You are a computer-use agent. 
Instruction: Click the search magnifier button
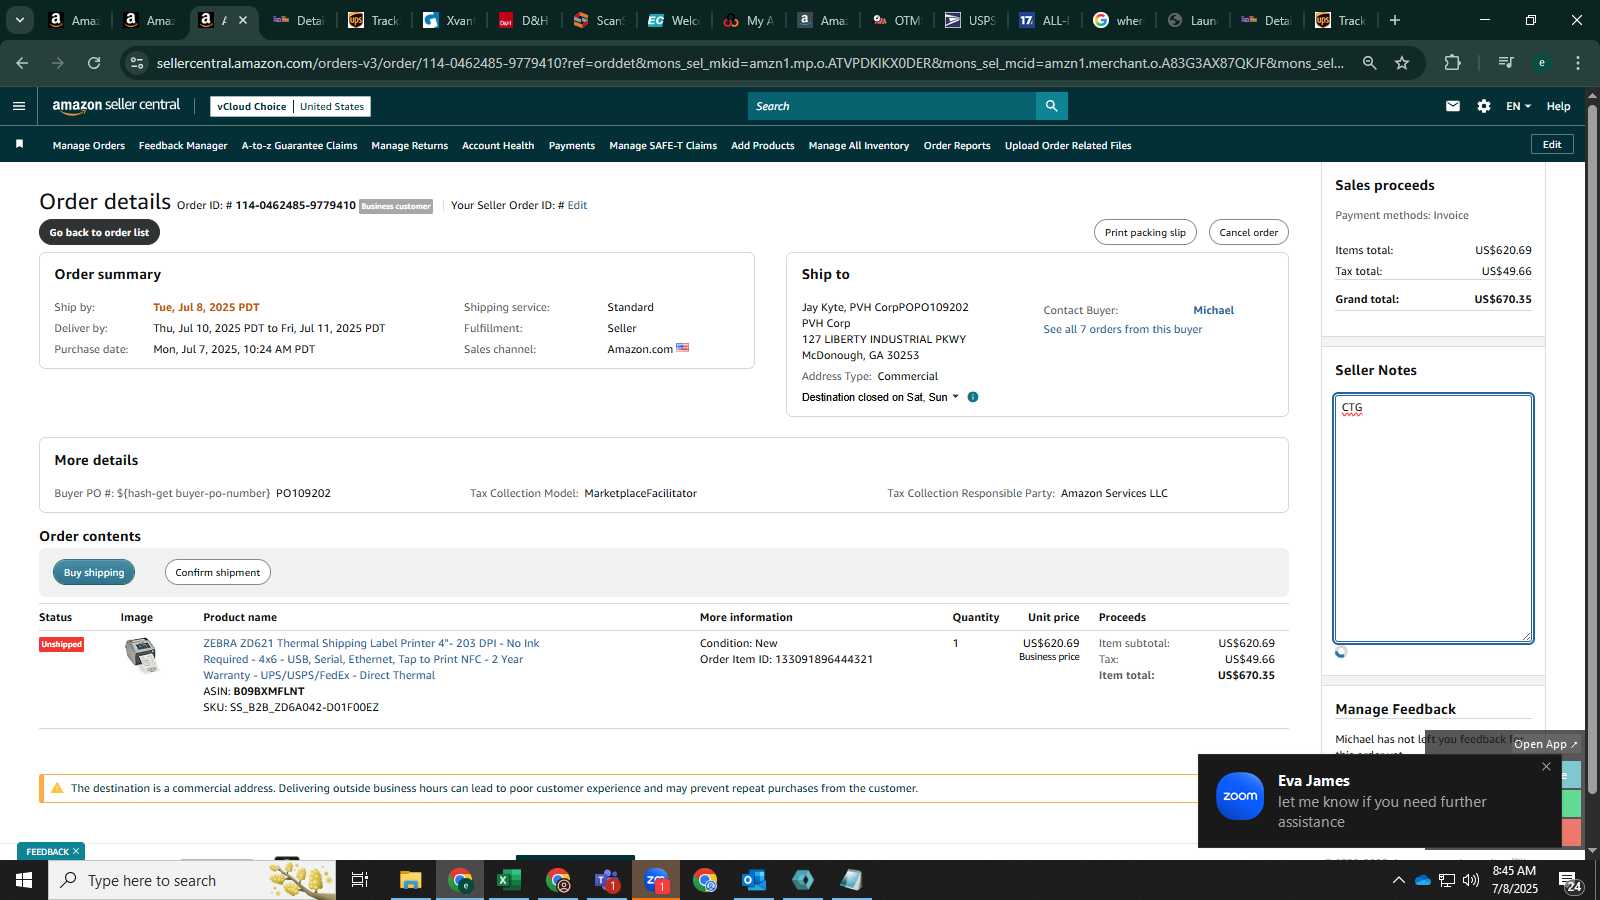point(1051,106)
